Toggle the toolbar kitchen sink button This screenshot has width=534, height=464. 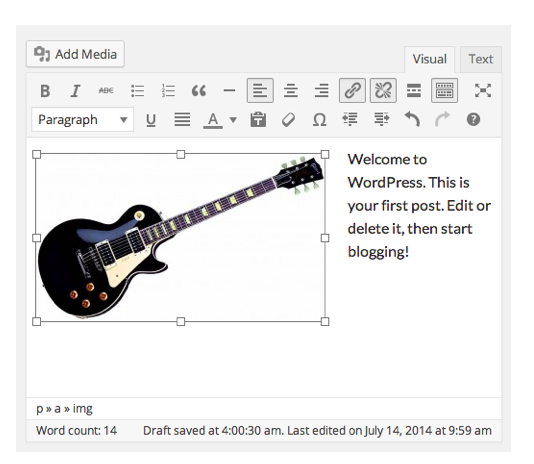tap(444, 91)
